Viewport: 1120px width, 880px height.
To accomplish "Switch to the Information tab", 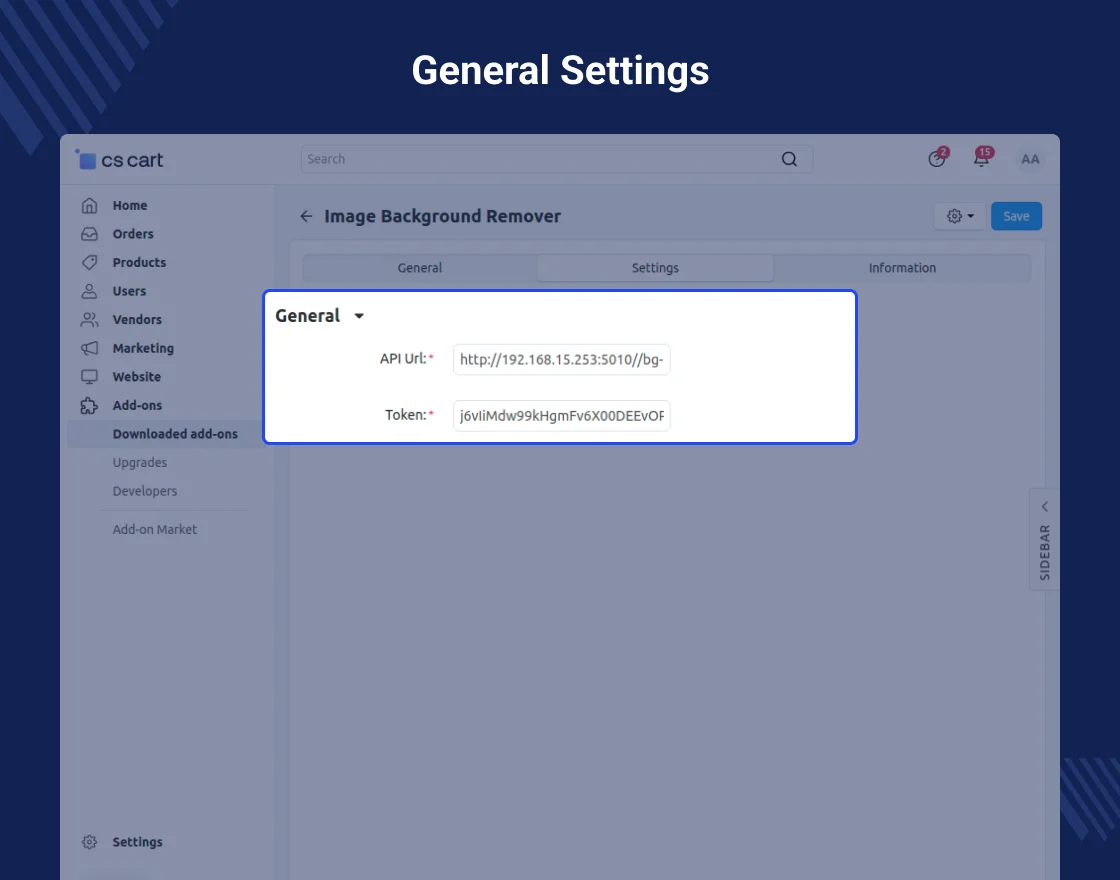I will [902, 268].
